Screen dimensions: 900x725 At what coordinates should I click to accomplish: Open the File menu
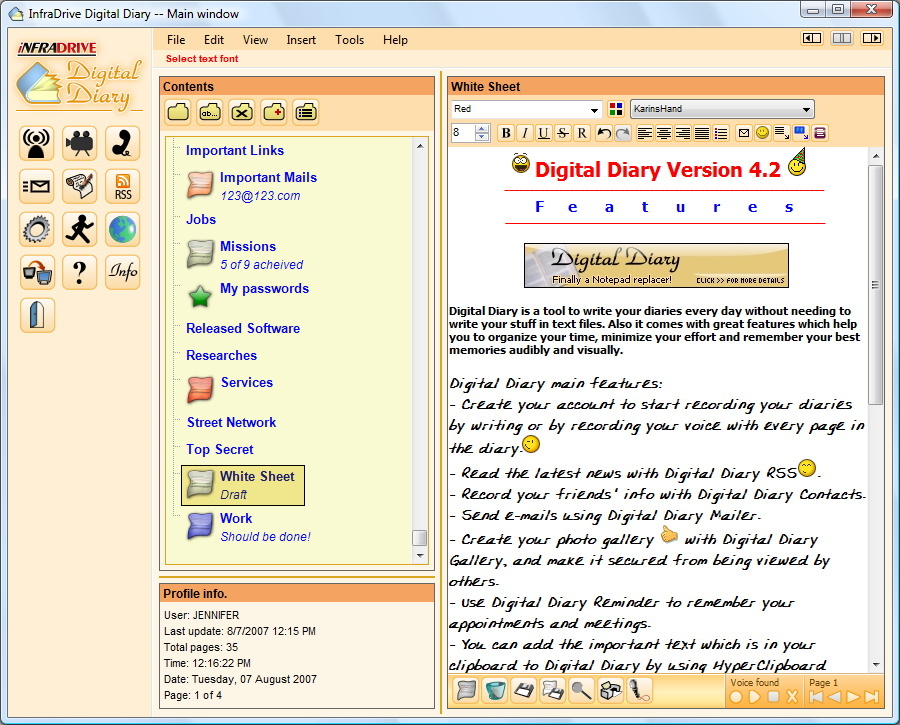point(176,40)
